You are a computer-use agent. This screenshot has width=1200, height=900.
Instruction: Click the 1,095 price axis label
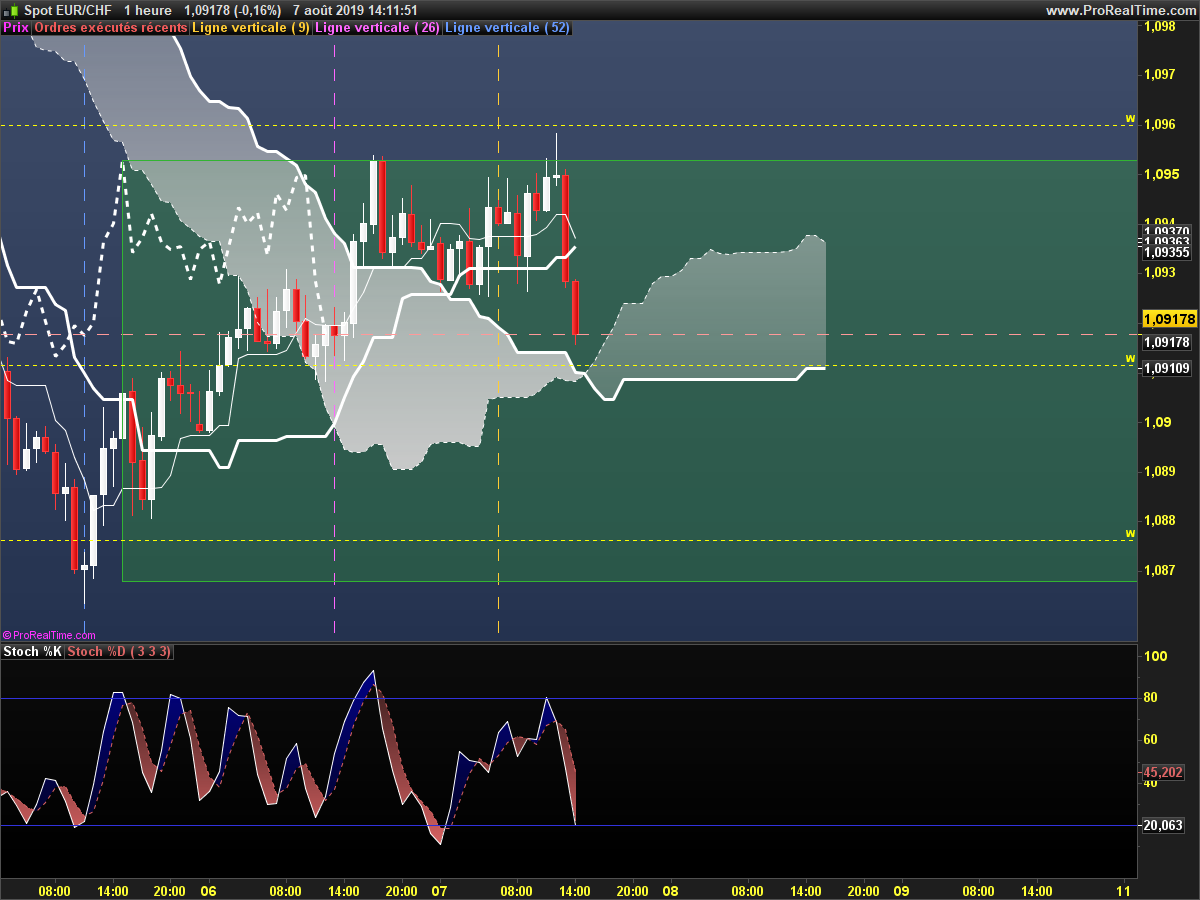[1159, 174]
